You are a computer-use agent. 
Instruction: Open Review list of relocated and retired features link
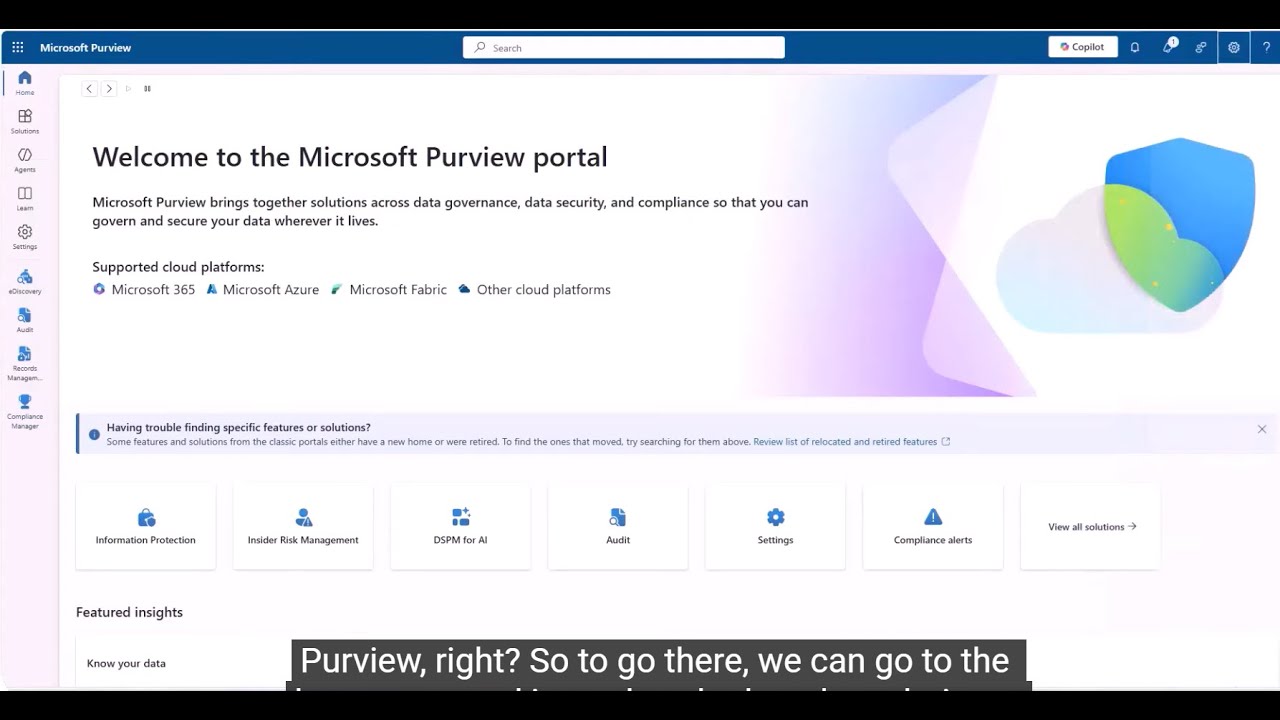851,441
